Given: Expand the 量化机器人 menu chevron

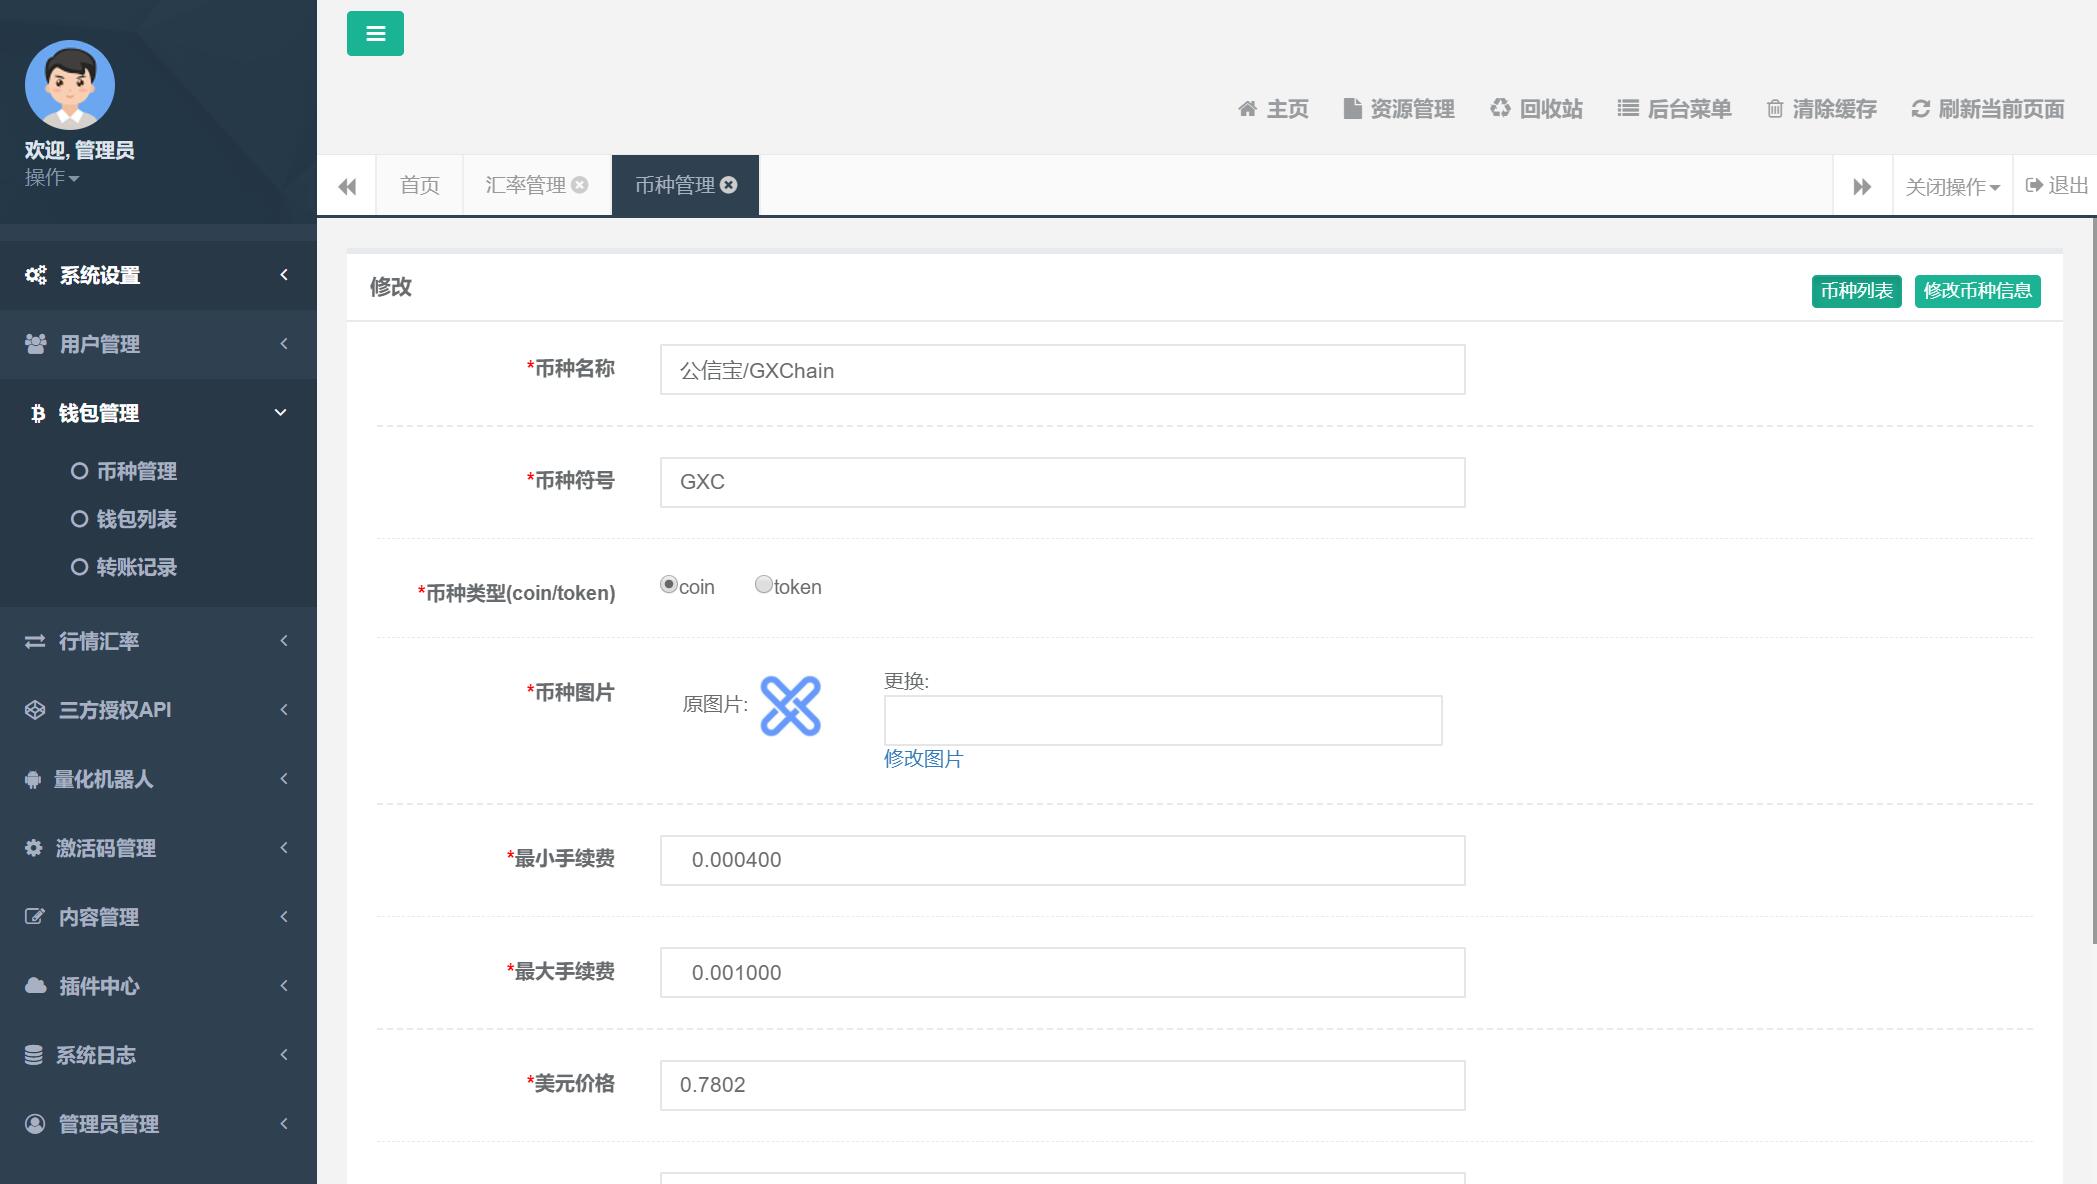Looking at the screenshot, I should (x=284, y=778).
